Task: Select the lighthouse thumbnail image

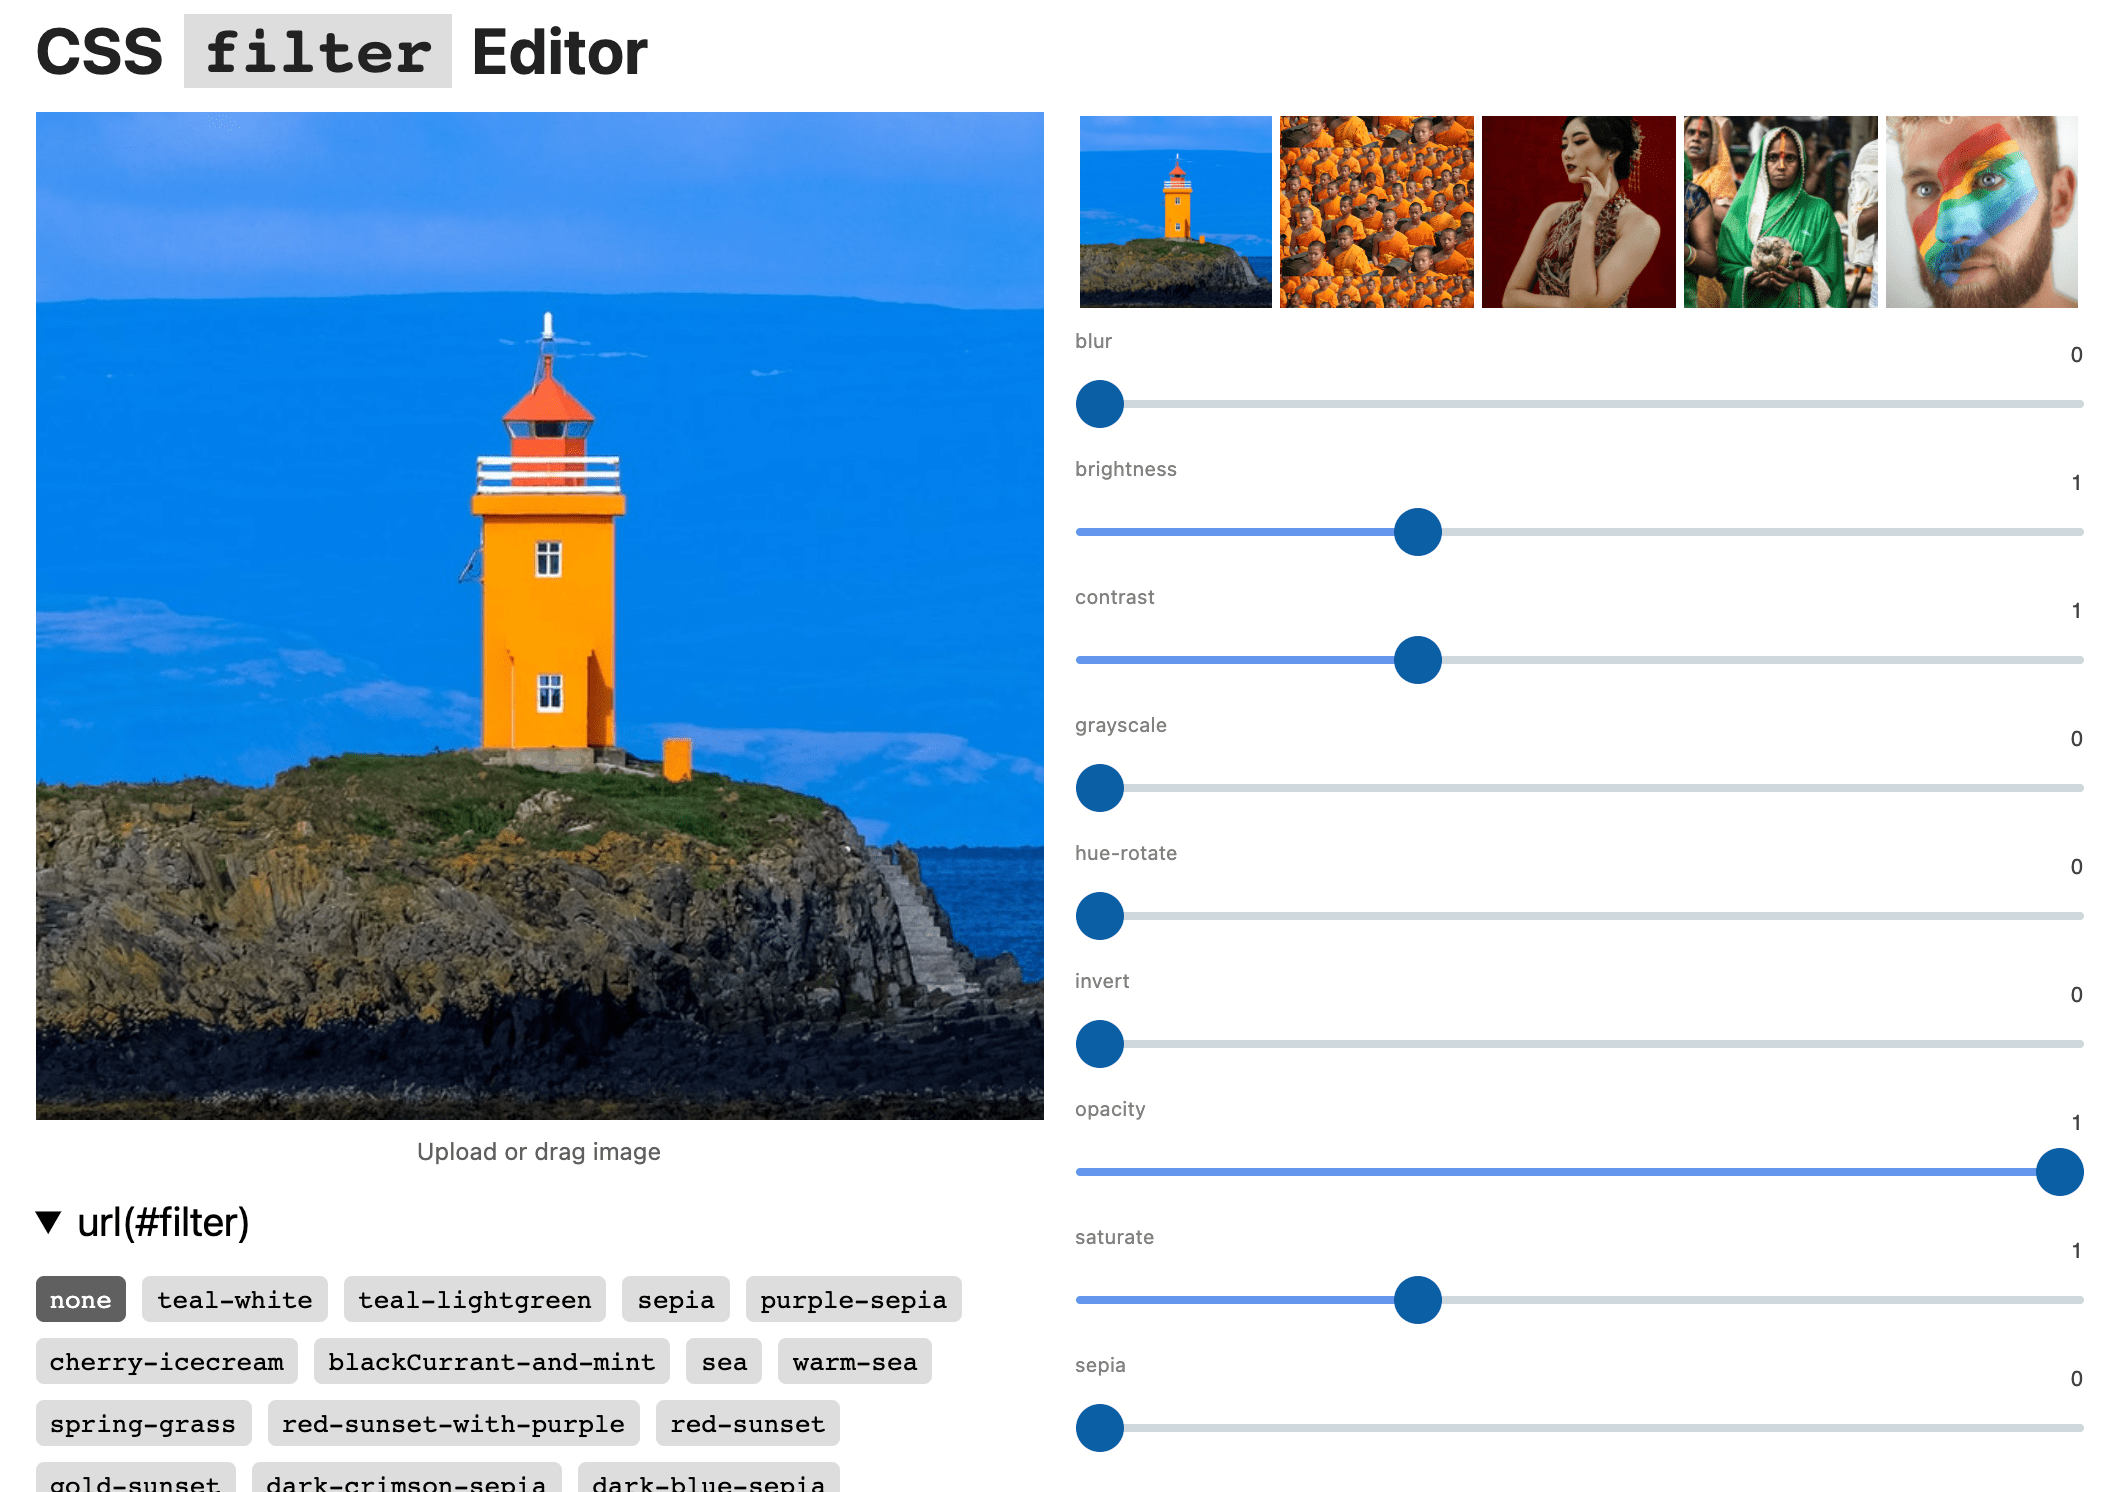Action: click(1175, 212)
